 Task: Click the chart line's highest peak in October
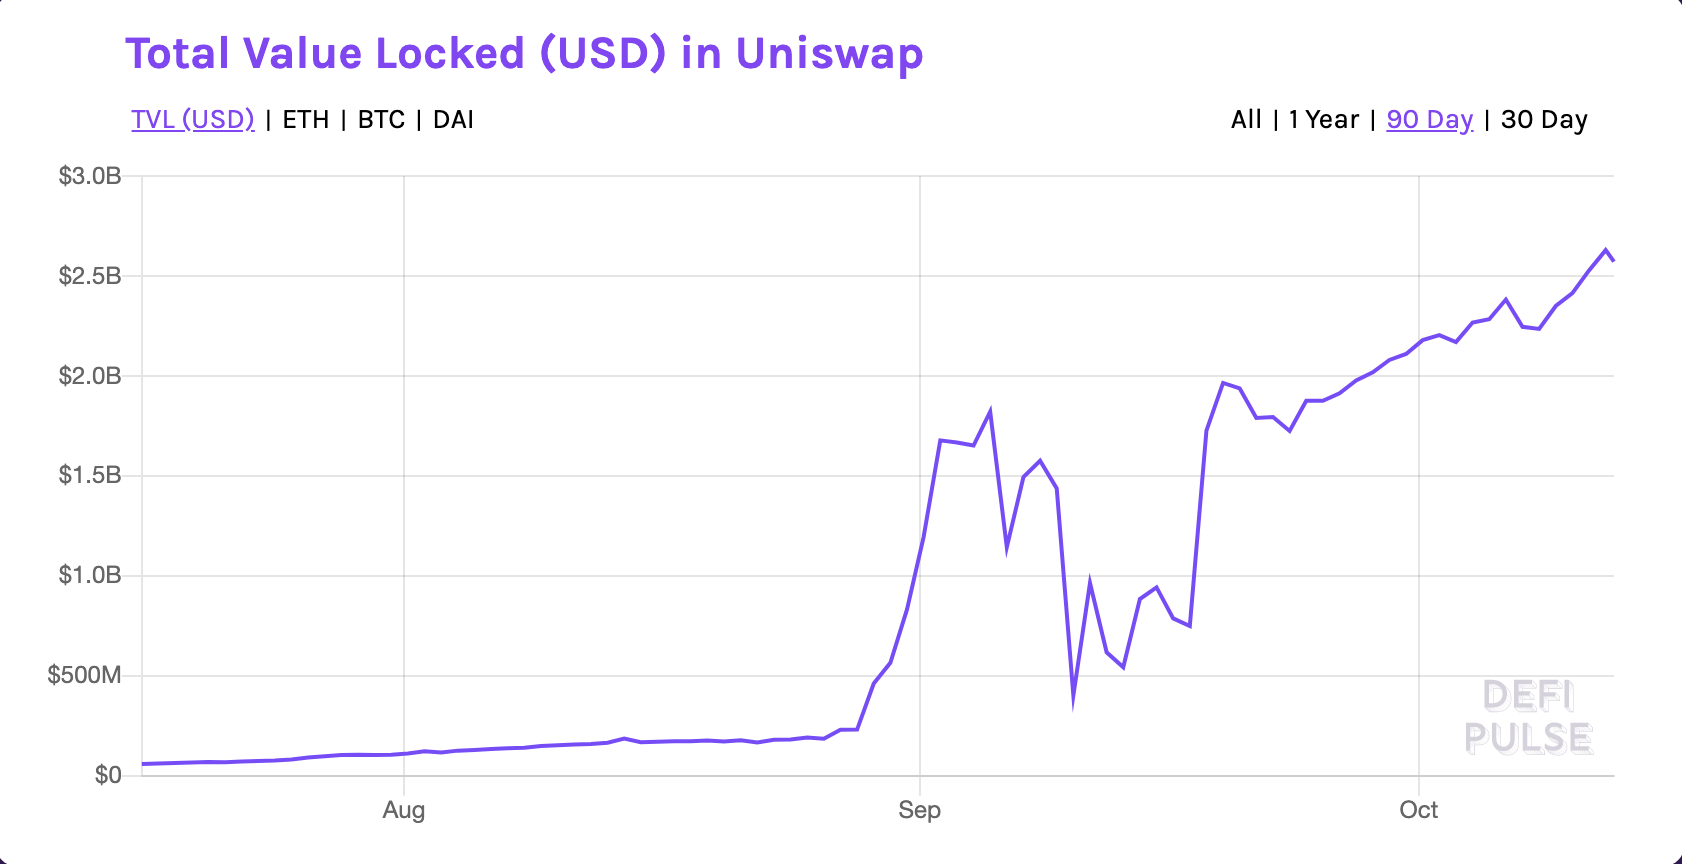click(1606, 250)
